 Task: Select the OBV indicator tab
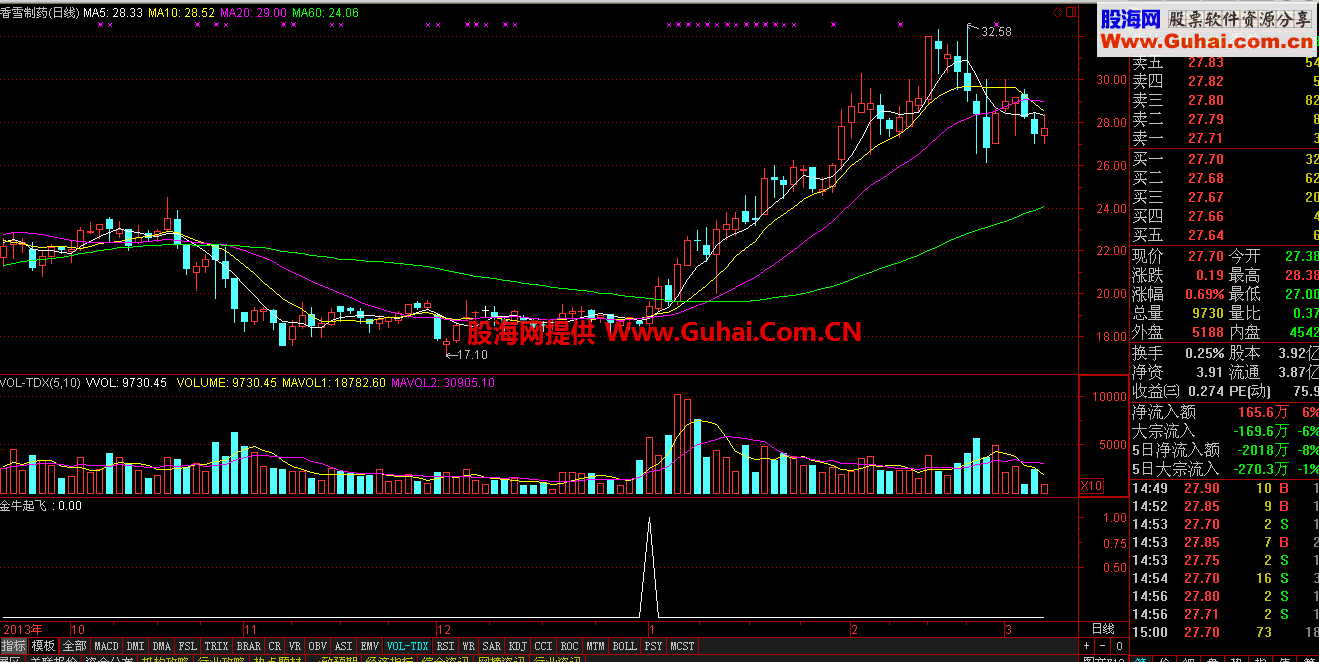pos(318,646)
